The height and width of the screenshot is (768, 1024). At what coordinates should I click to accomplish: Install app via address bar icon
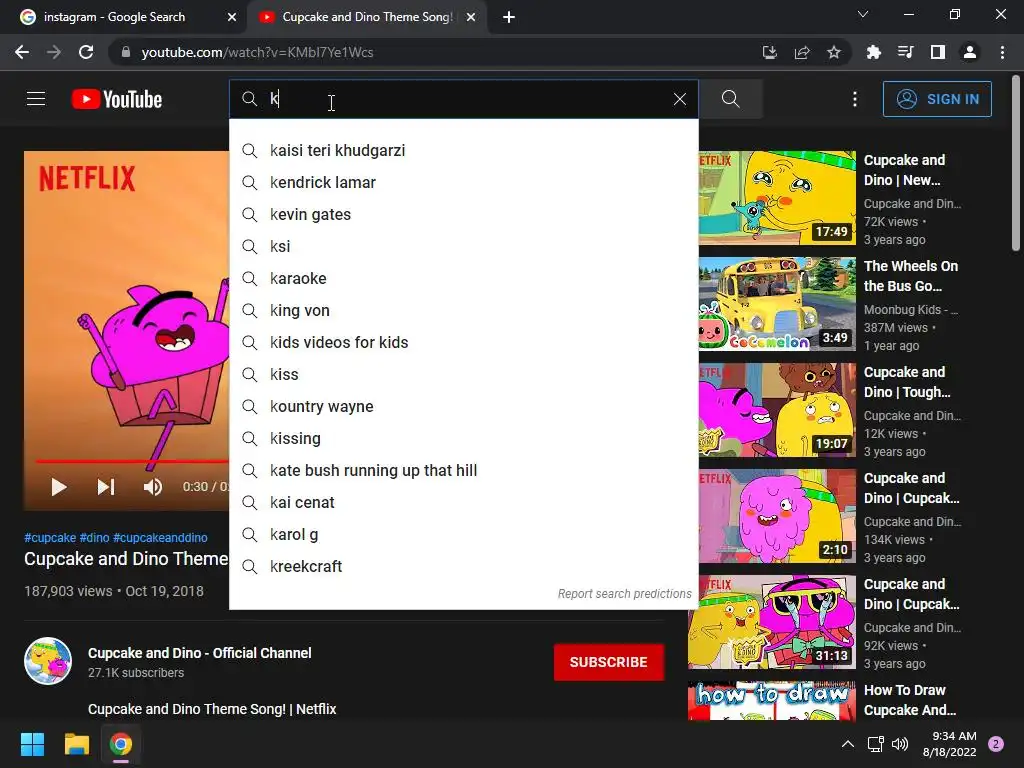(770, 52)
